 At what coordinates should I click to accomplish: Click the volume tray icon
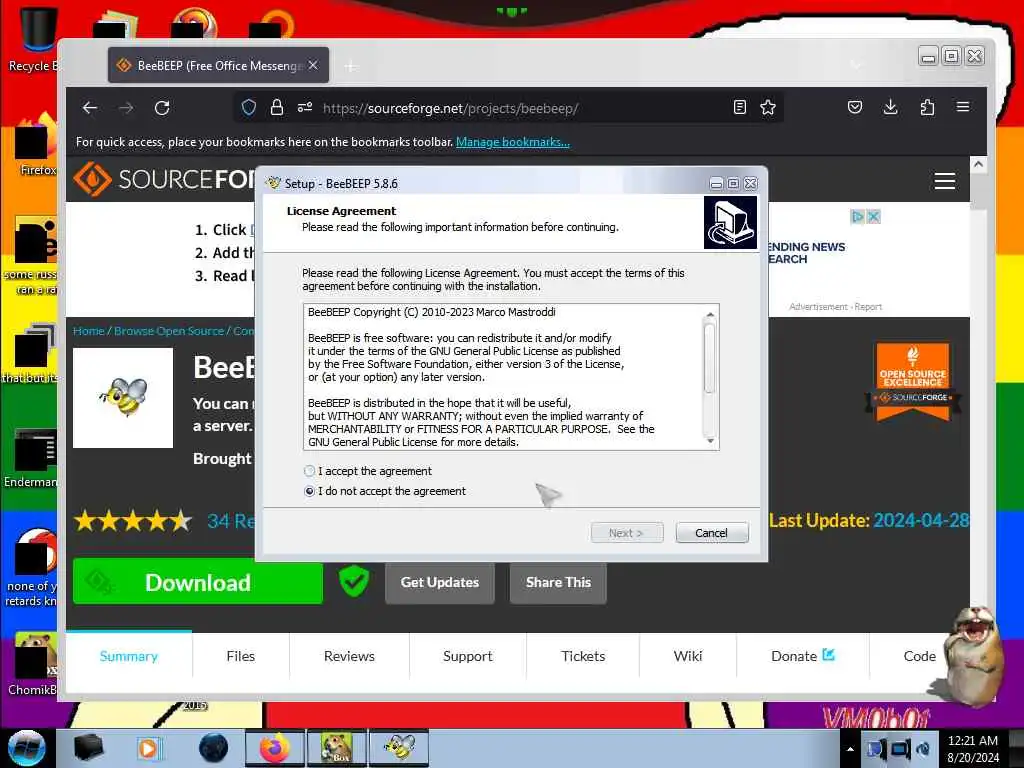click(x=923, y=748)
